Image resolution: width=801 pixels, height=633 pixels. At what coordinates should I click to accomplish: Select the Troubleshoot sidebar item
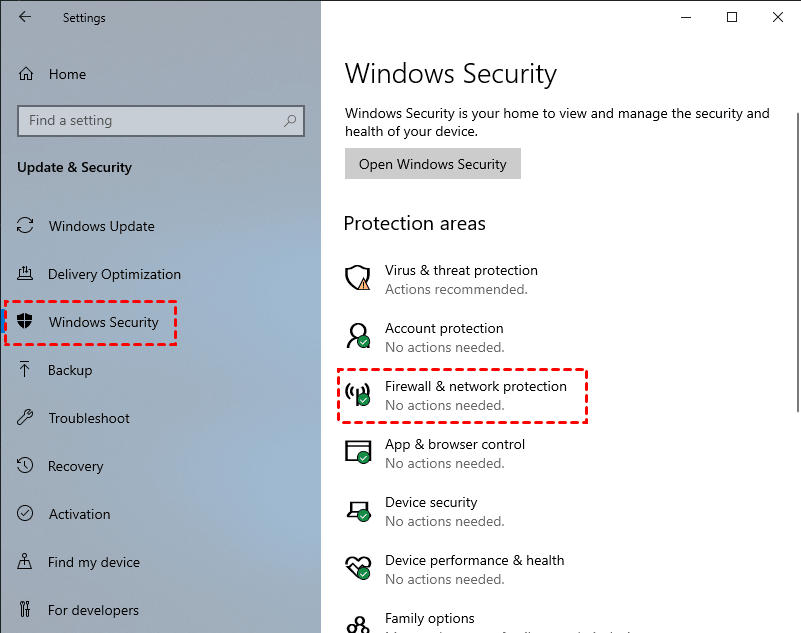pyautogui.click(x=89, y=418)
